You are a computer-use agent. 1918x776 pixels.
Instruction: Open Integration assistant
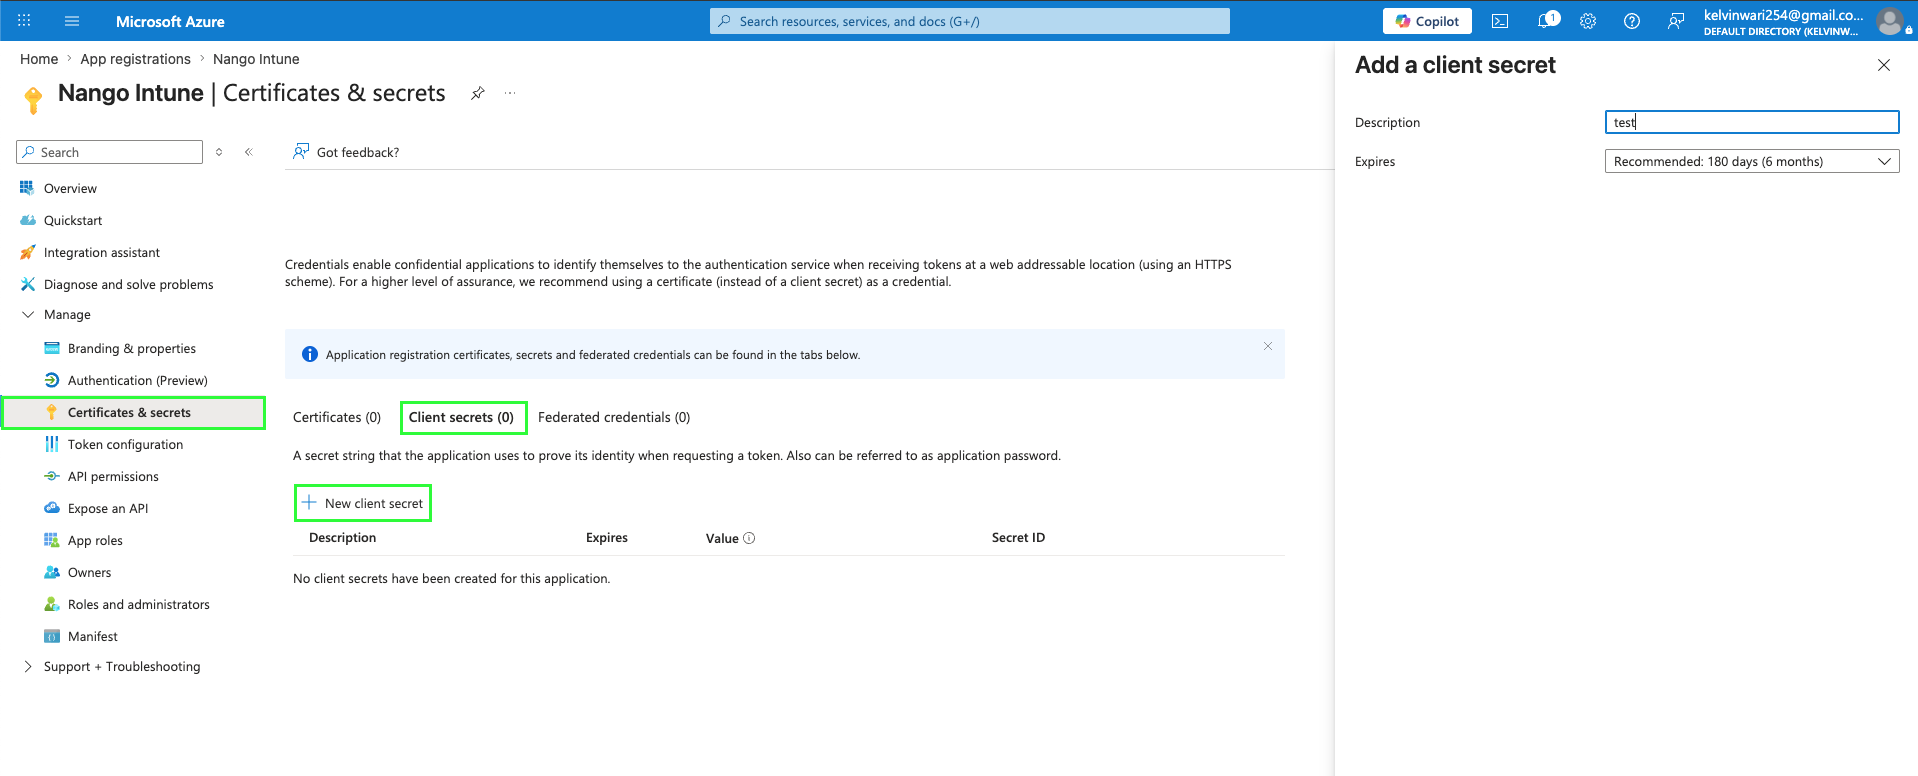(x=102, y=252)
